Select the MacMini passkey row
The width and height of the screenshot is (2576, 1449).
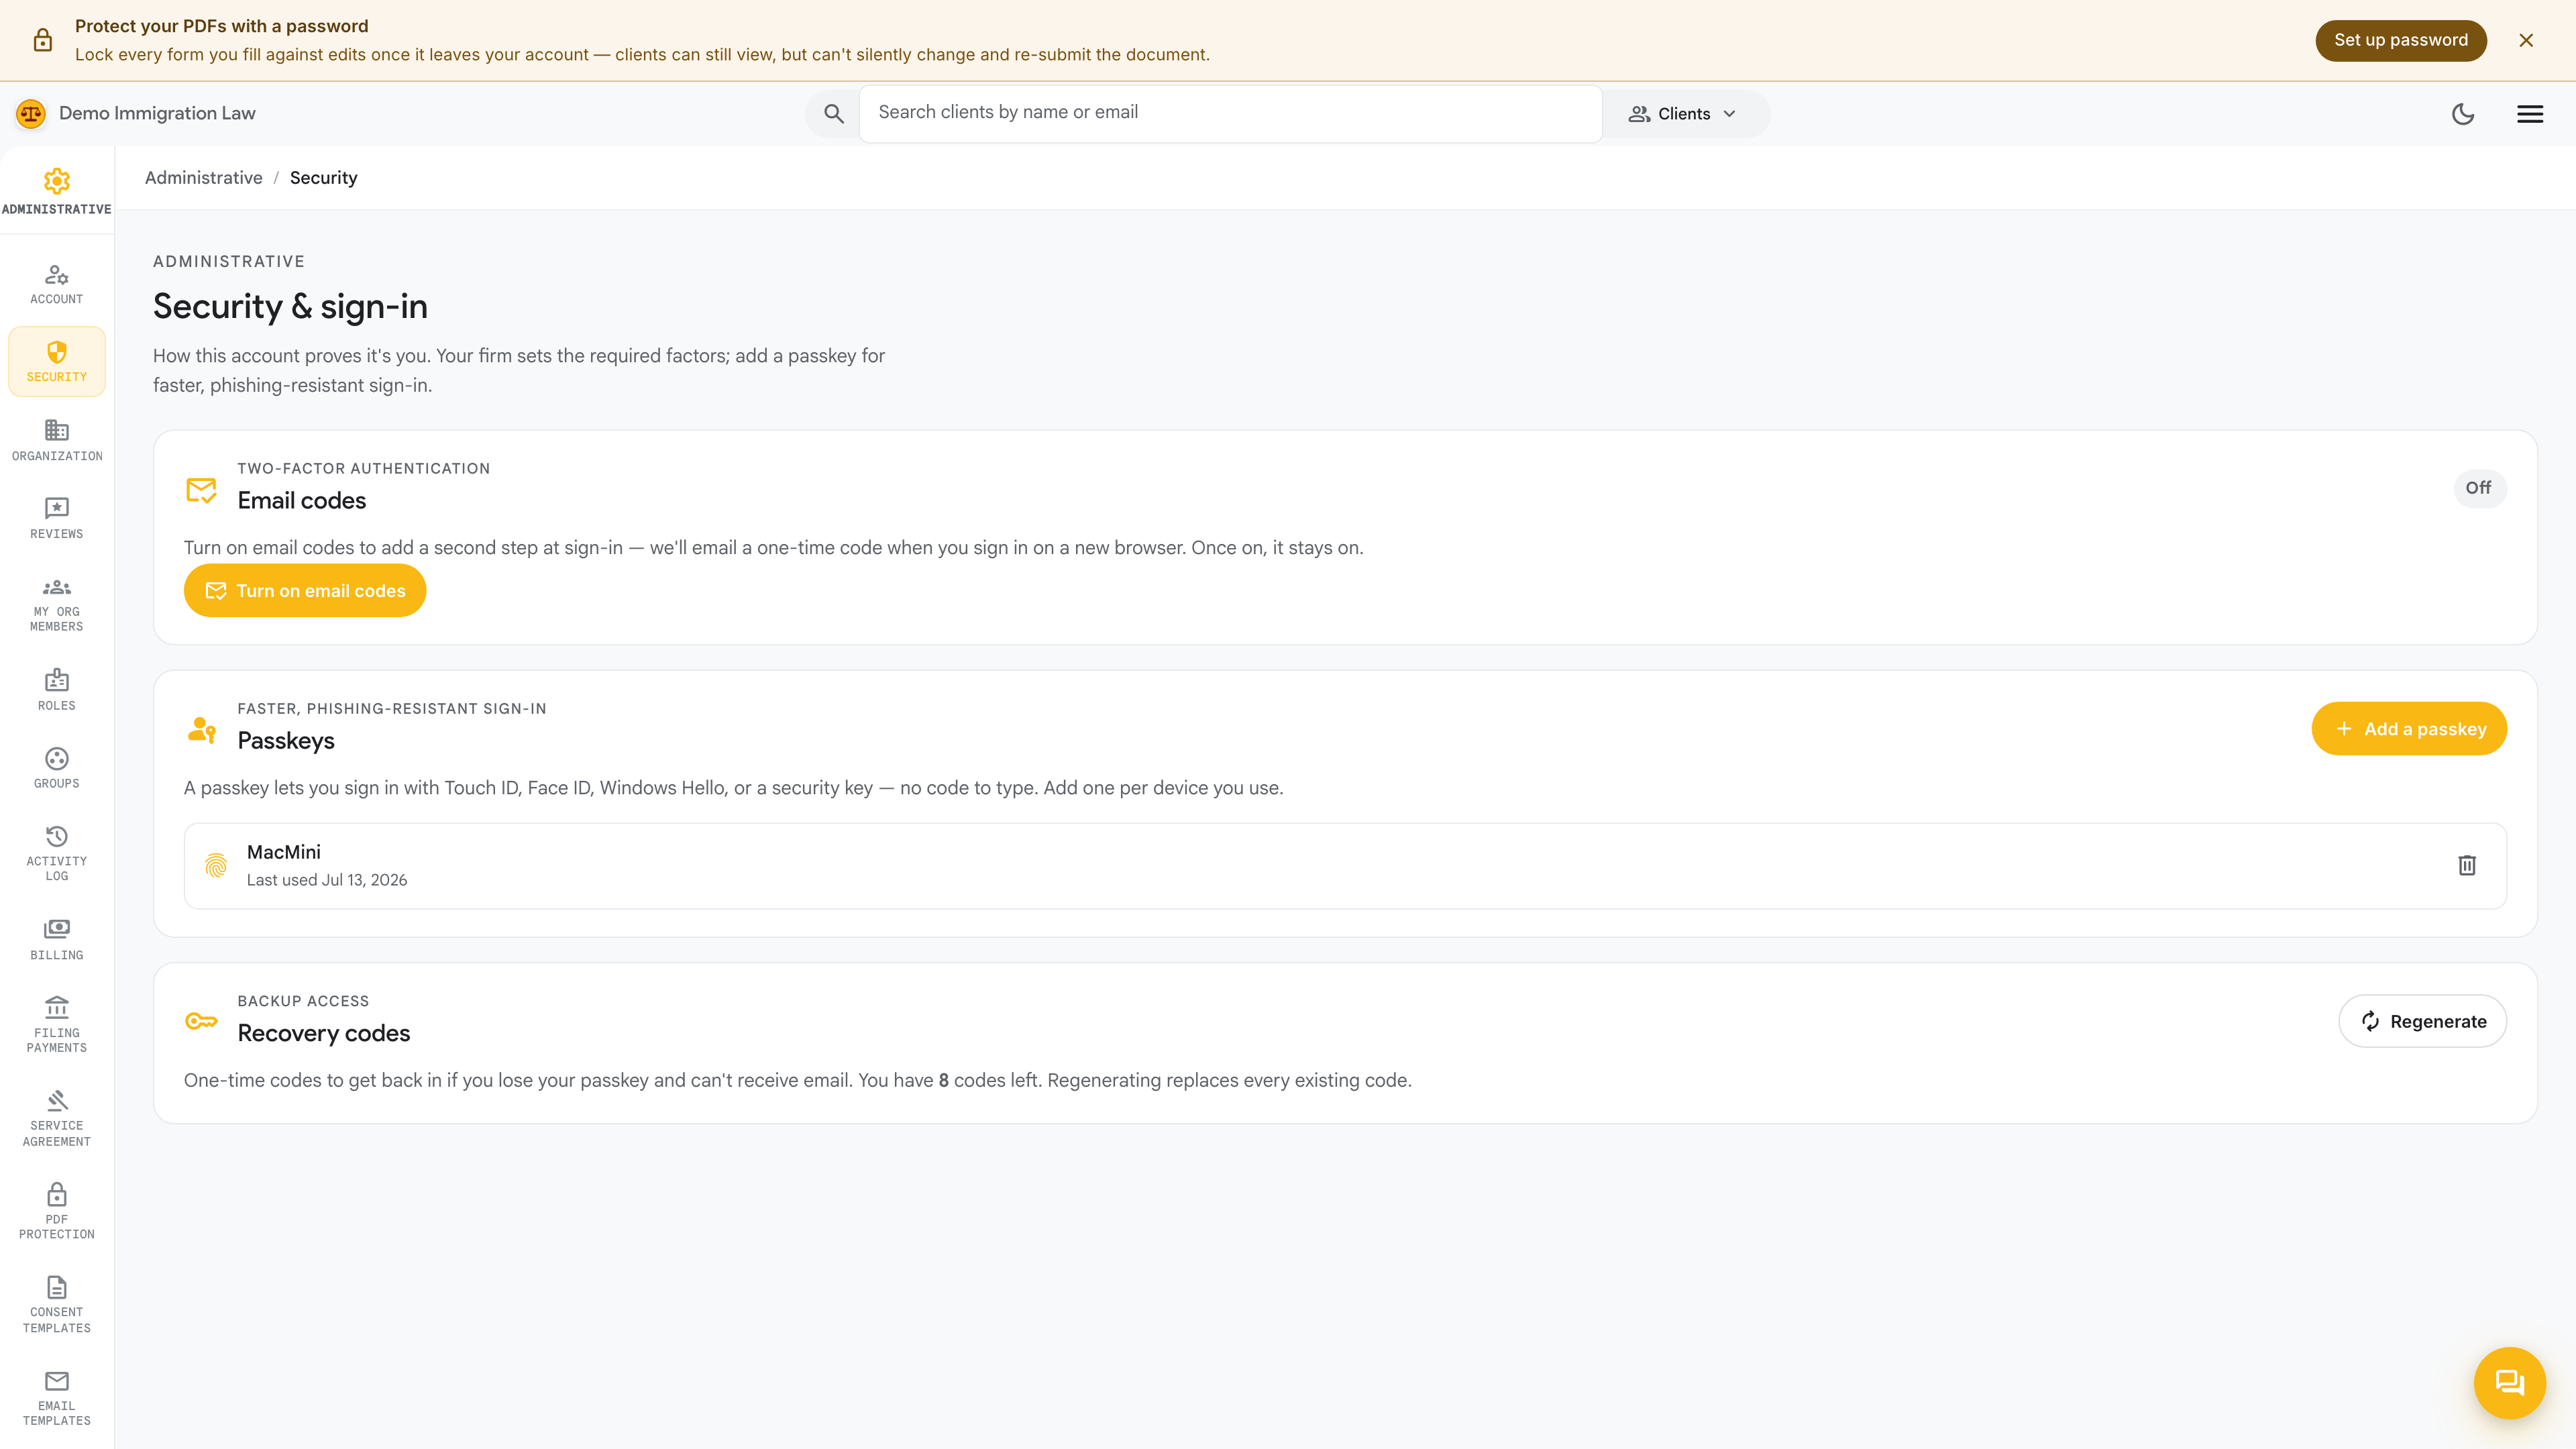point(1345,866)
